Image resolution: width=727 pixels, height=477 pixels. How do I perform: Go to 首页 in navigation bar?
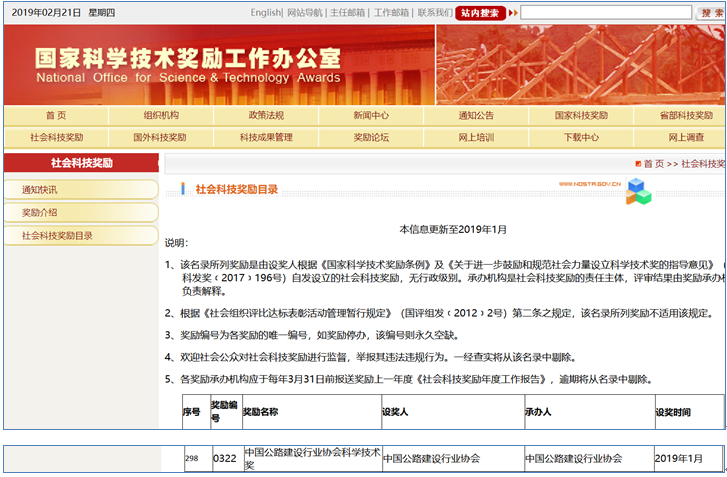56,115
